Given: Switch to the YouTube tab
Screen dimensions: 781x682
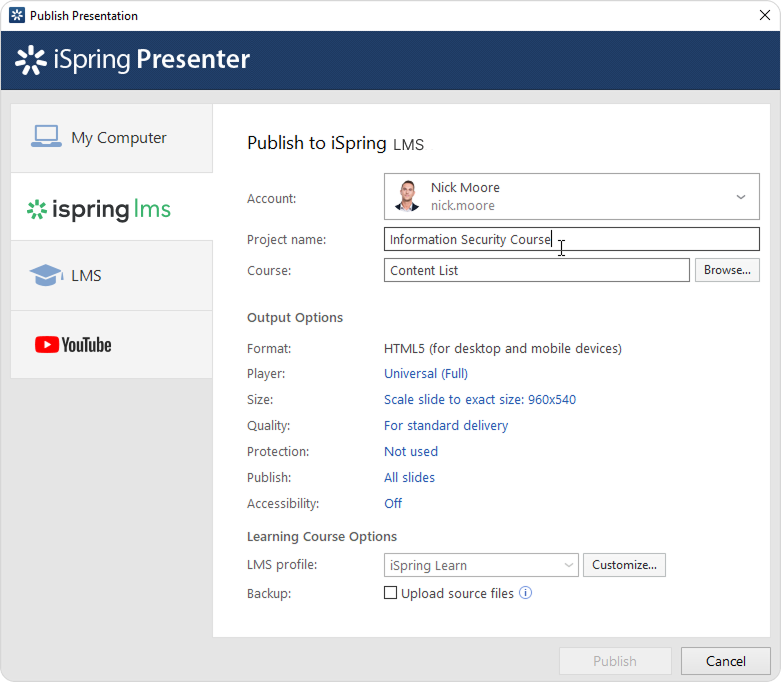Looking at the screenshot, I should click(112, 345).
